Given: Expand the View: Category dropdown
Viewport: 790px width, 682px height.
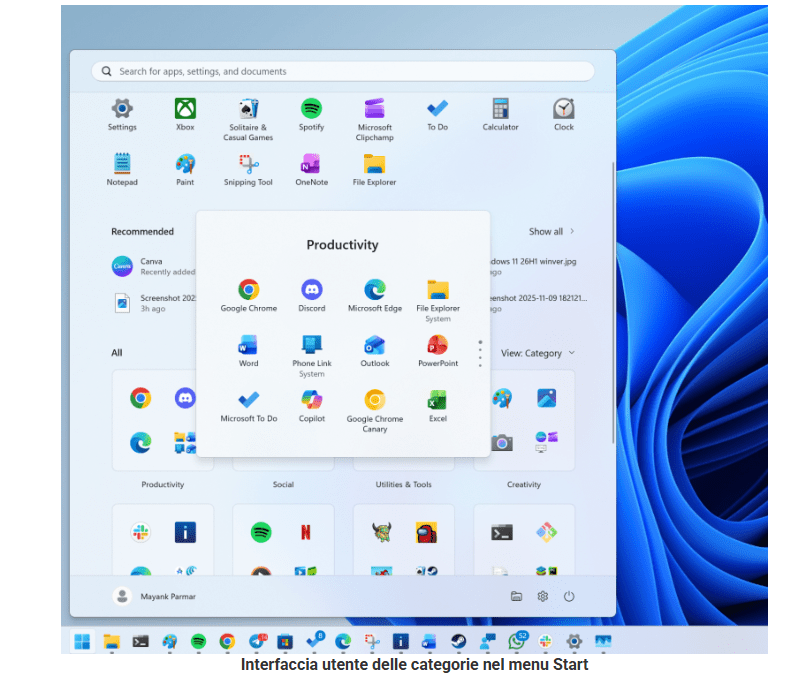Looking at the screenshot, I should click(538, 353).
